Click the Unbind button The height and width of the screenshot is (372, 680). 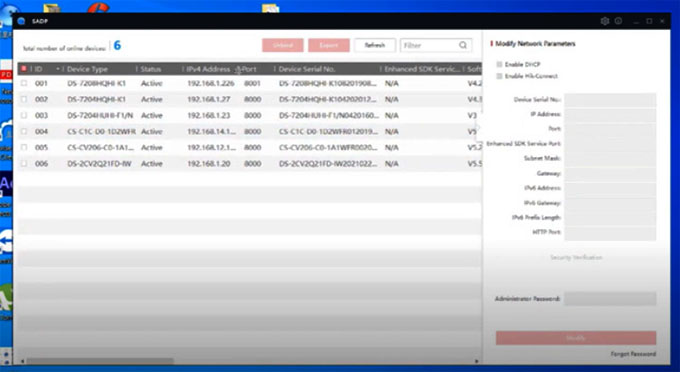tap(283, 45)
